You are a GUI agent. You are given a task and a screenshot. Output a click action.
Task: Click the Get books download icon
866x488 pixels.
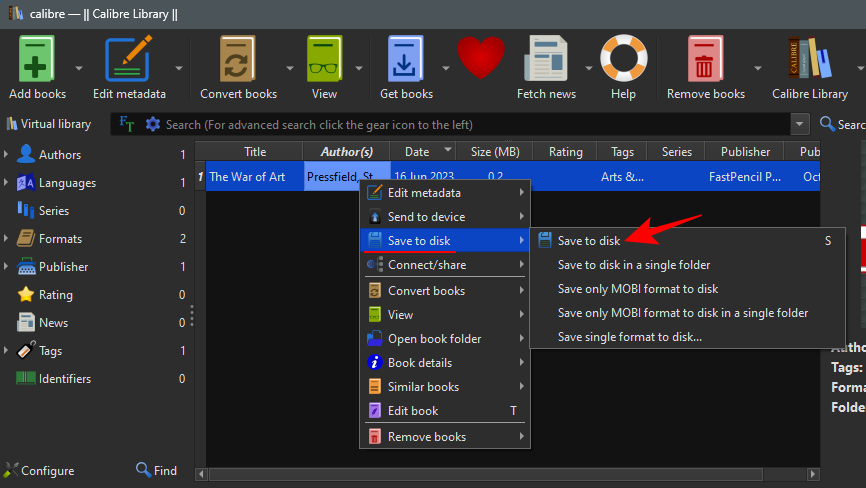pyautogui.click(x=406, y=62)
